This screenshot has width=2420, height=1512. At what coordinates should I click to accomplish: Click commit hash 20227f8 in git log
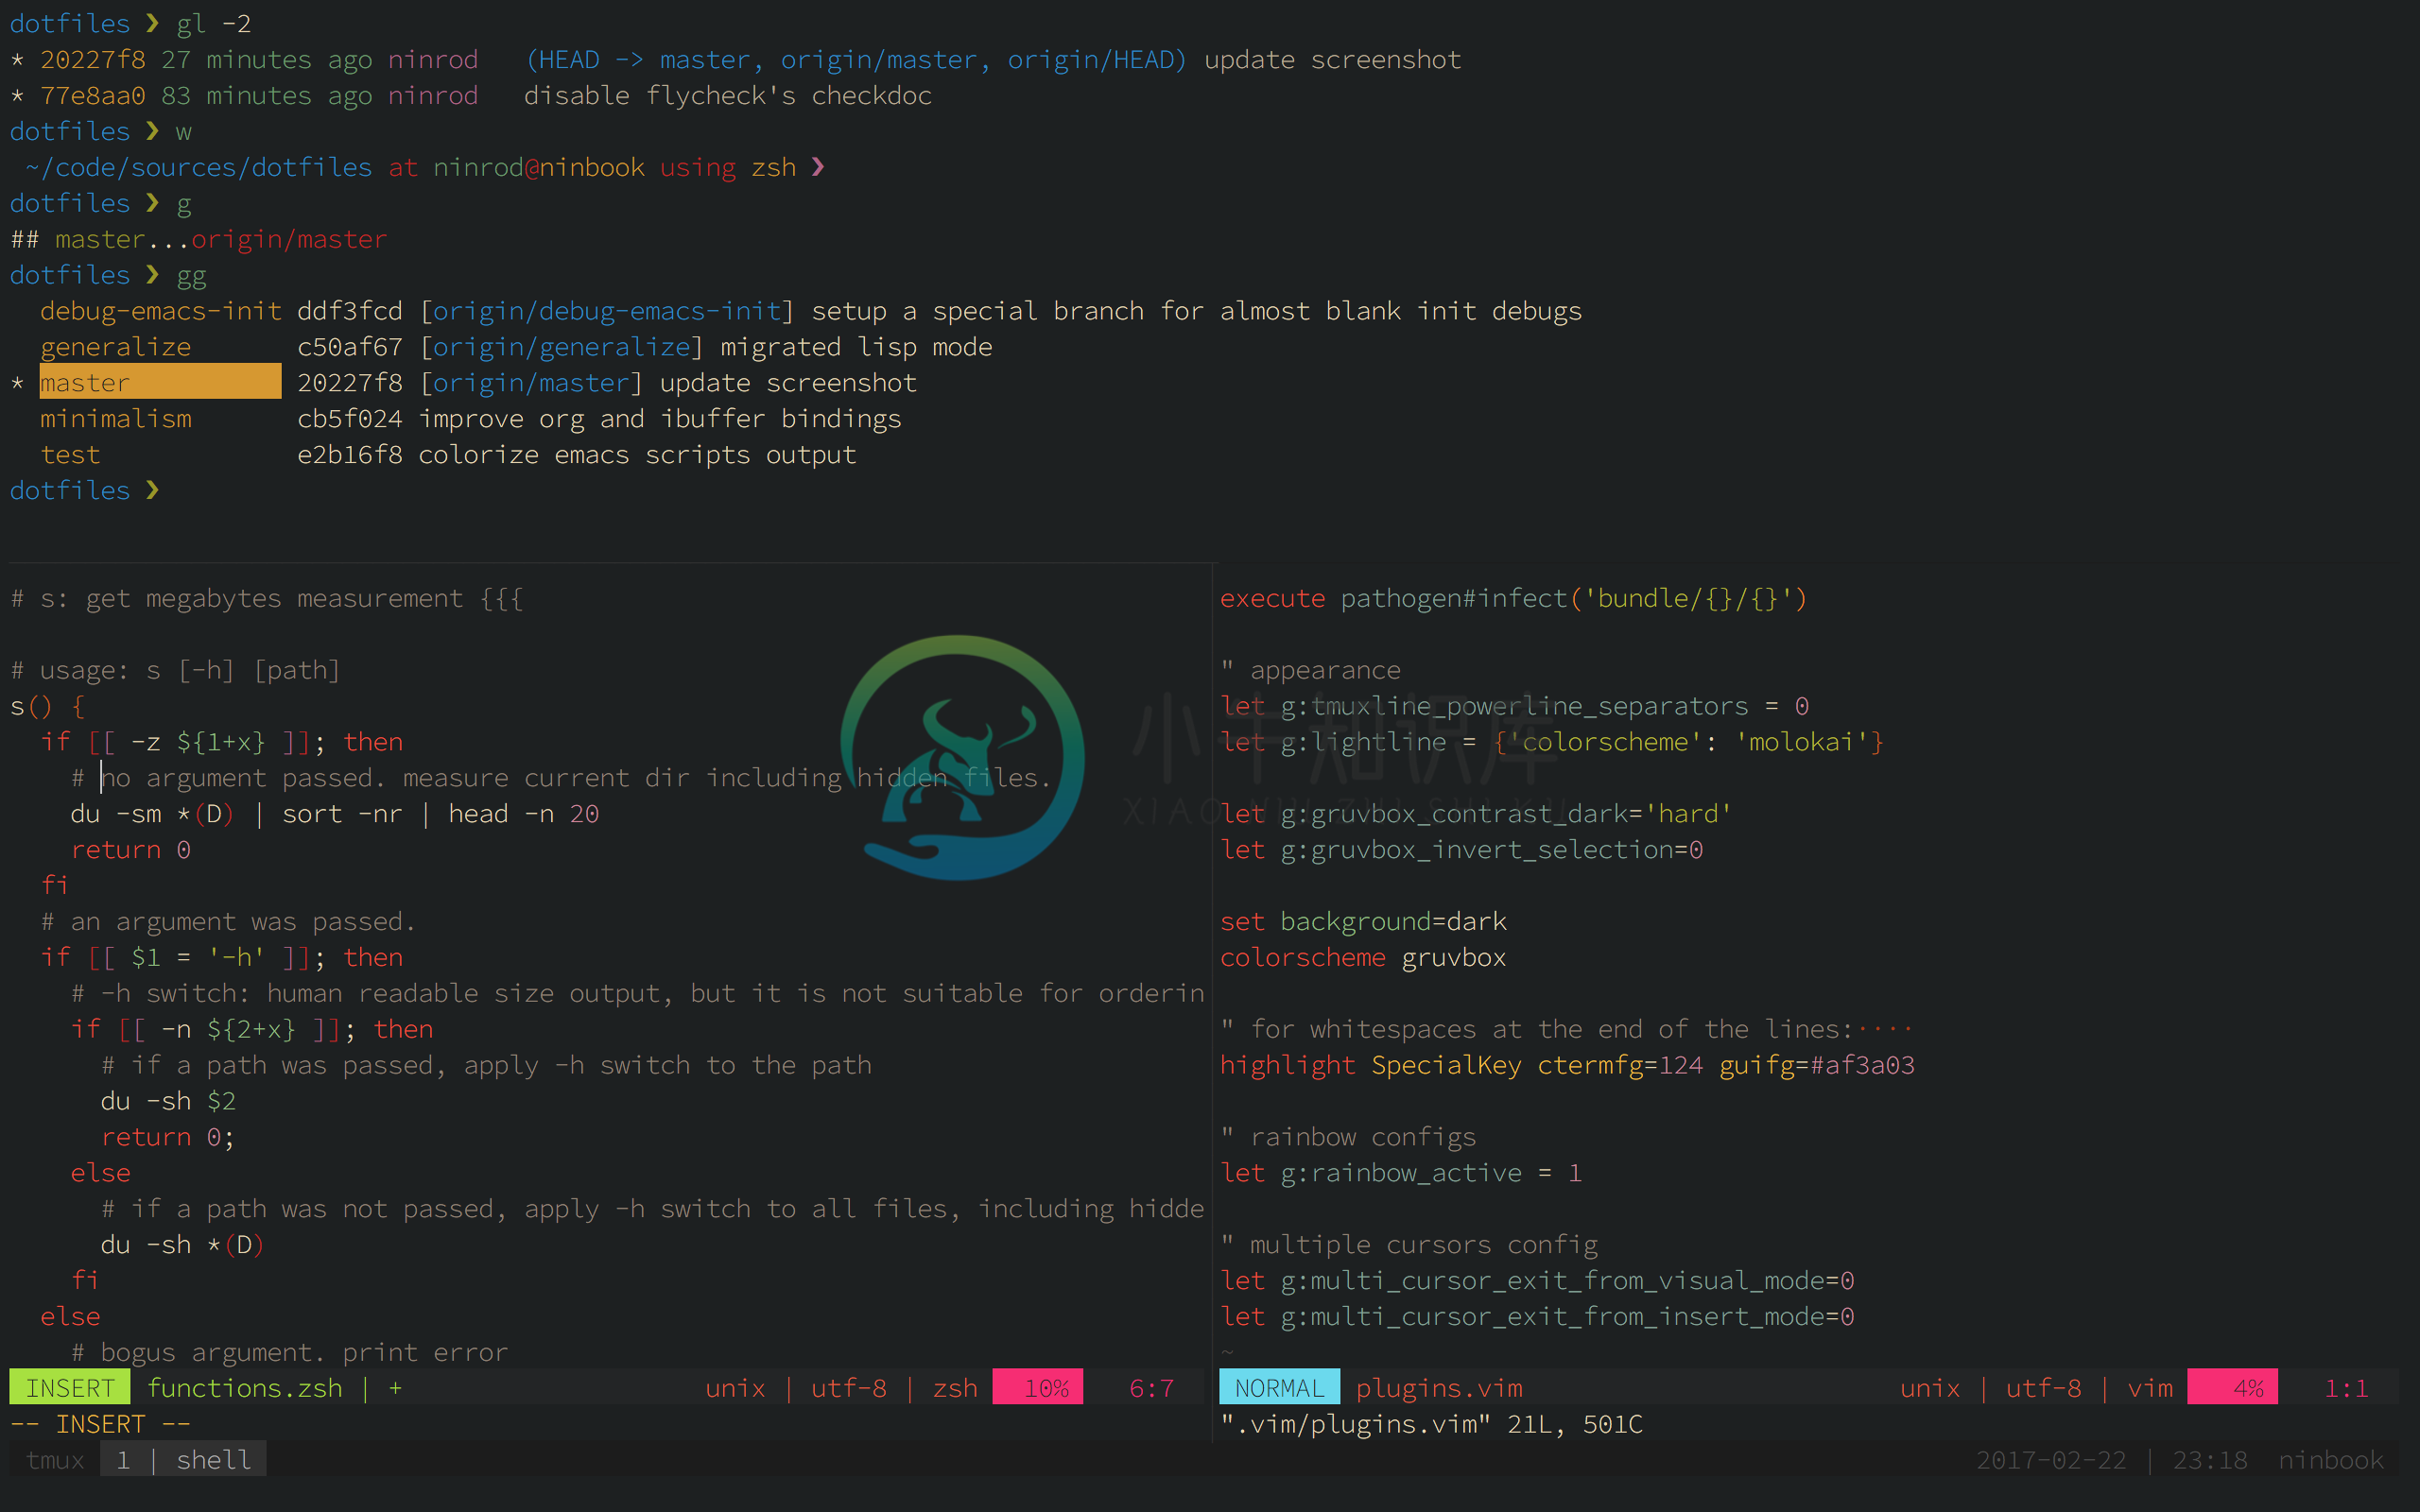[92, 60]
